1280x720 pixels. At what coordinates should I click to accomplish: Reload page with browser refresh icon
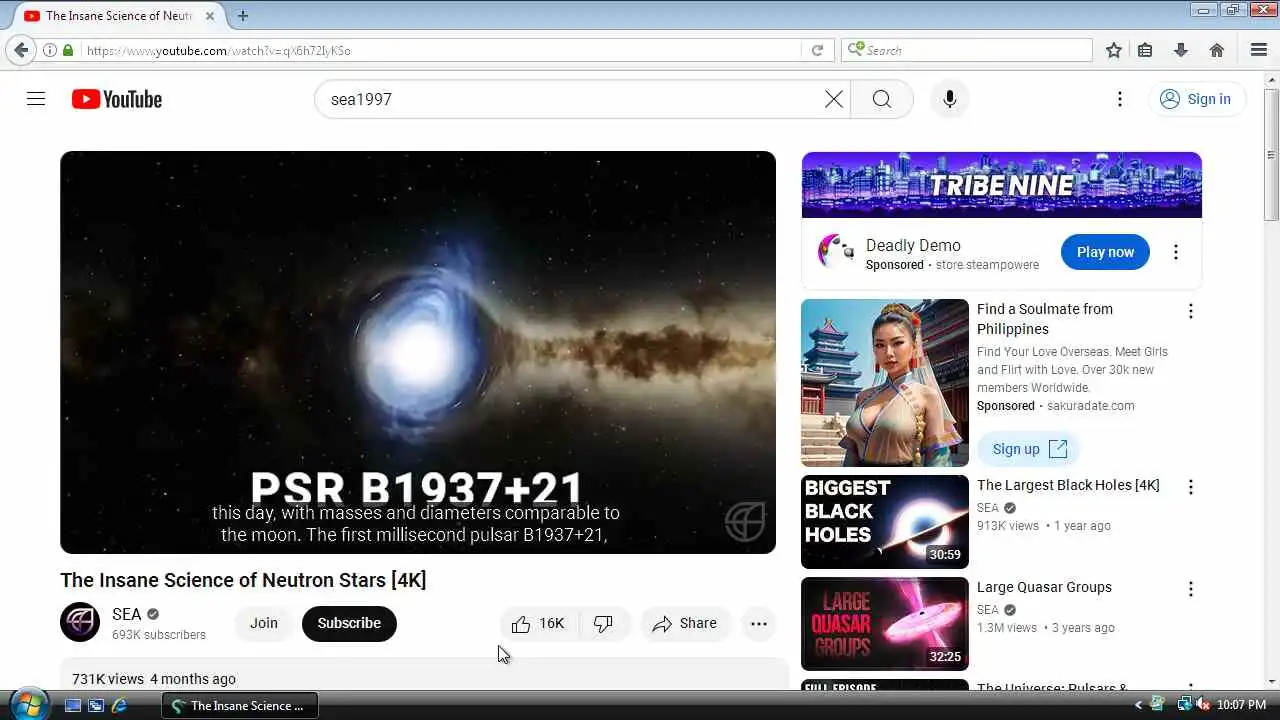coord(817,50)
